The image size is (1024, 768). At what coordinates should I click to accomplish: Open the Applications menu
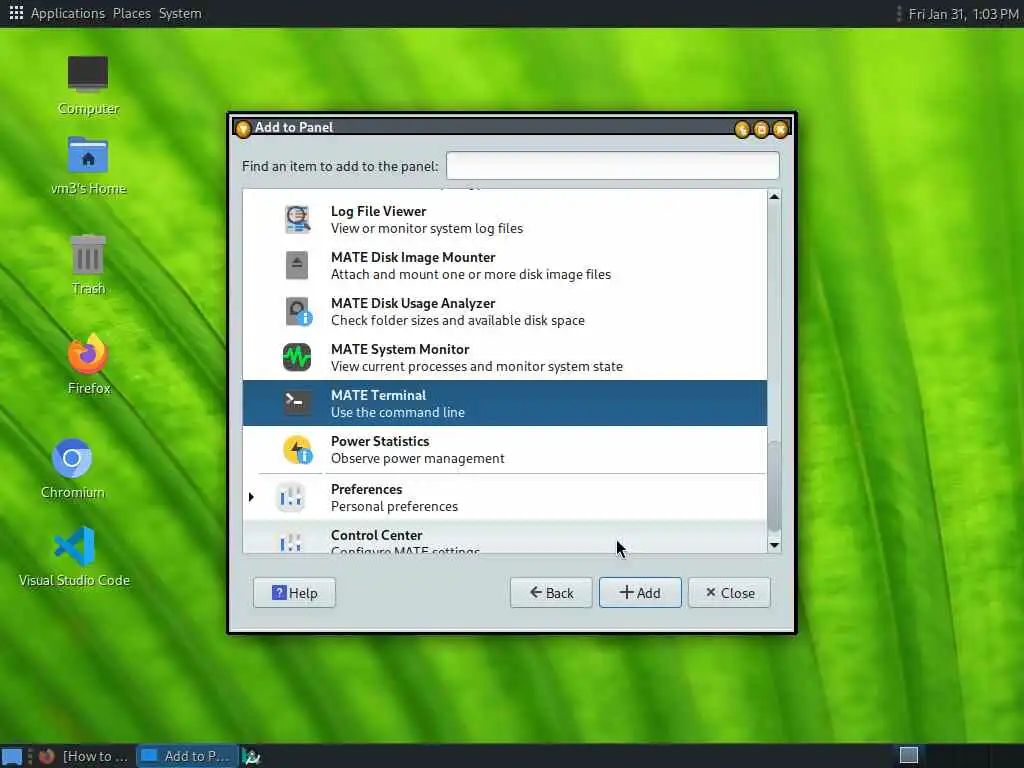pyautogui.click(x=67, y=13)
